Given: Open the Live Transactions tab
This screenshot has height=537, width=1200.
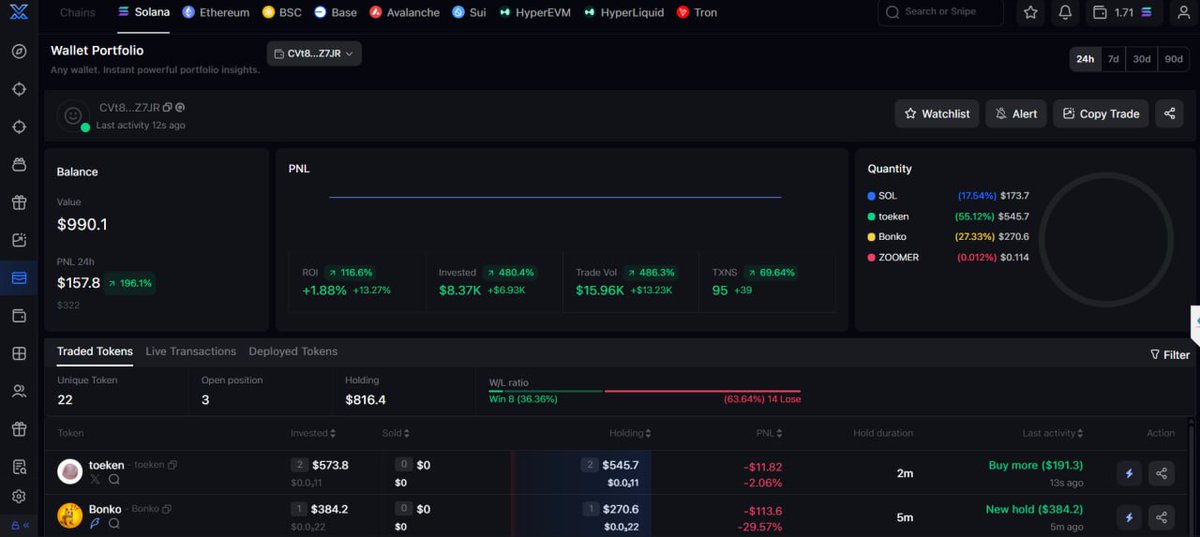Looking at the screenshot, I should 191,352.
